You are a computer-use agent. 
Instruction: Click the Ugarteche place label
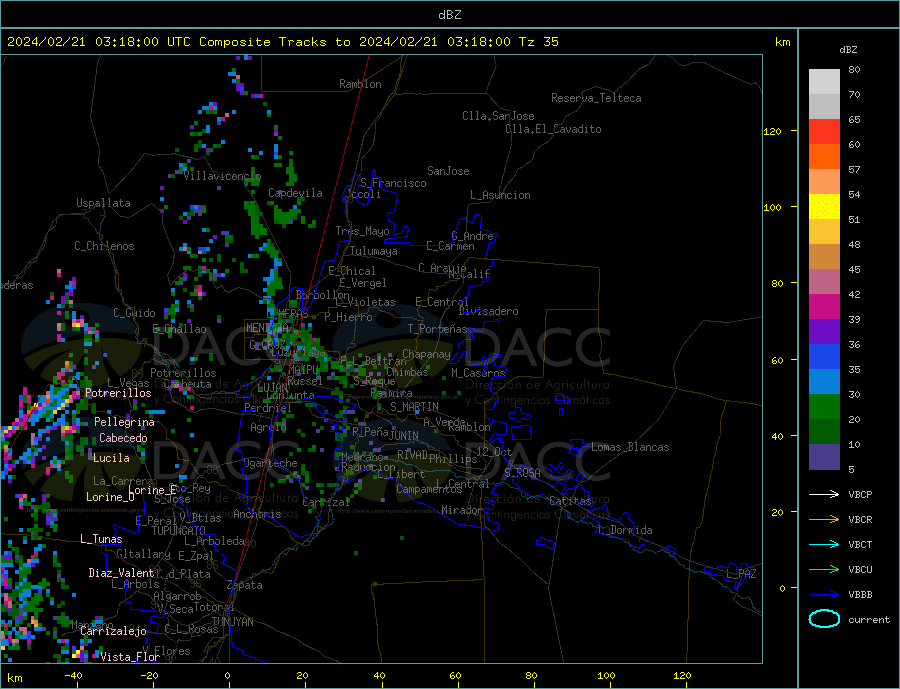[270, 463]
